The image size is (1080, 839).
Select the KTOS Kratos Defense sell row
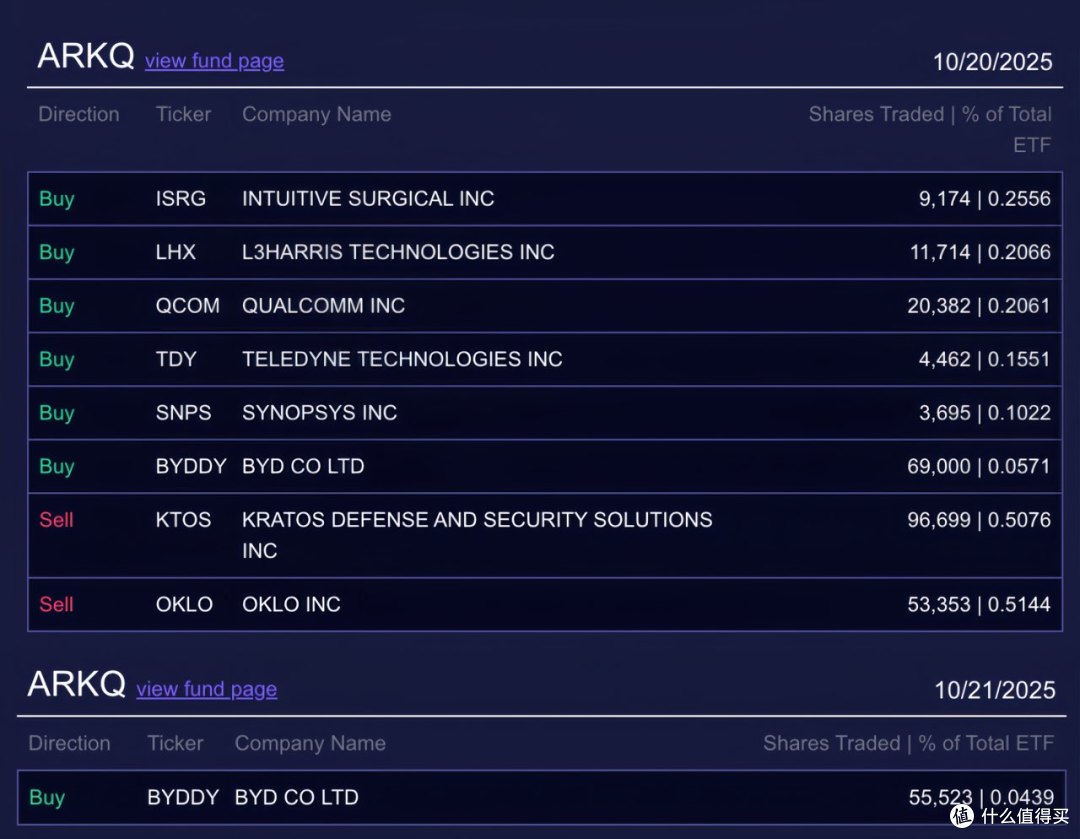(x=545, y=535)
